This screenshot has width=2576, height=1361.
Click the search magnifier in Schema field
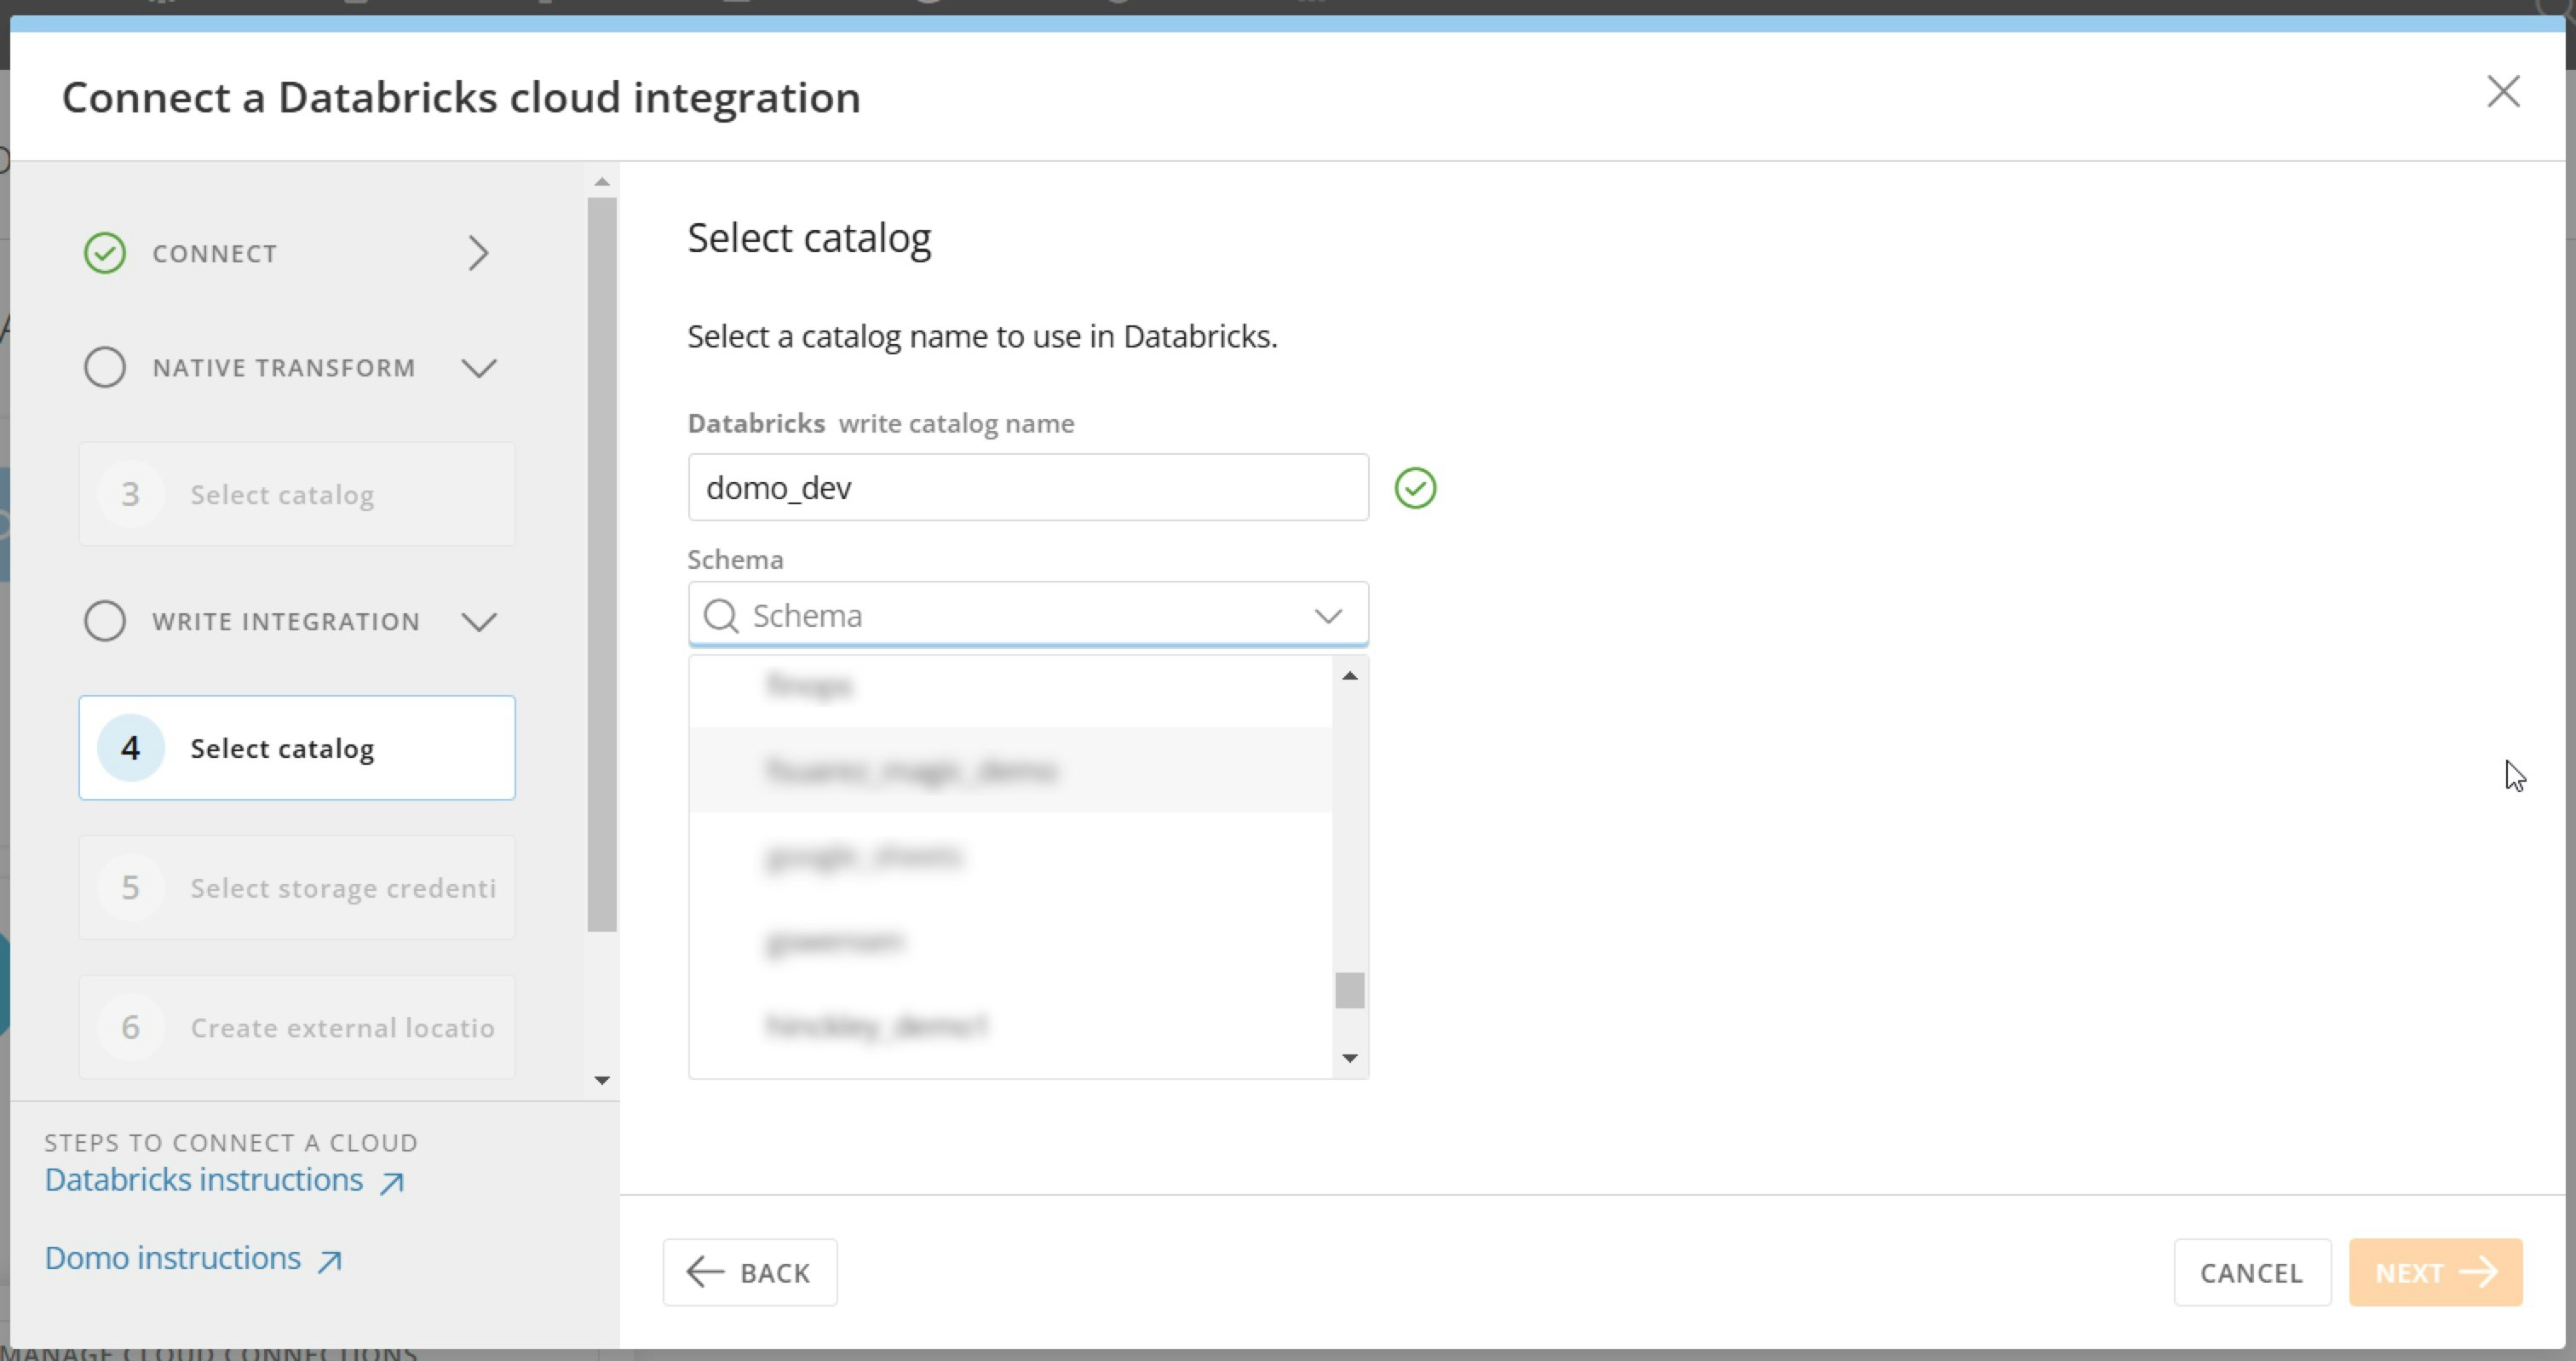[x=720, y=615]
